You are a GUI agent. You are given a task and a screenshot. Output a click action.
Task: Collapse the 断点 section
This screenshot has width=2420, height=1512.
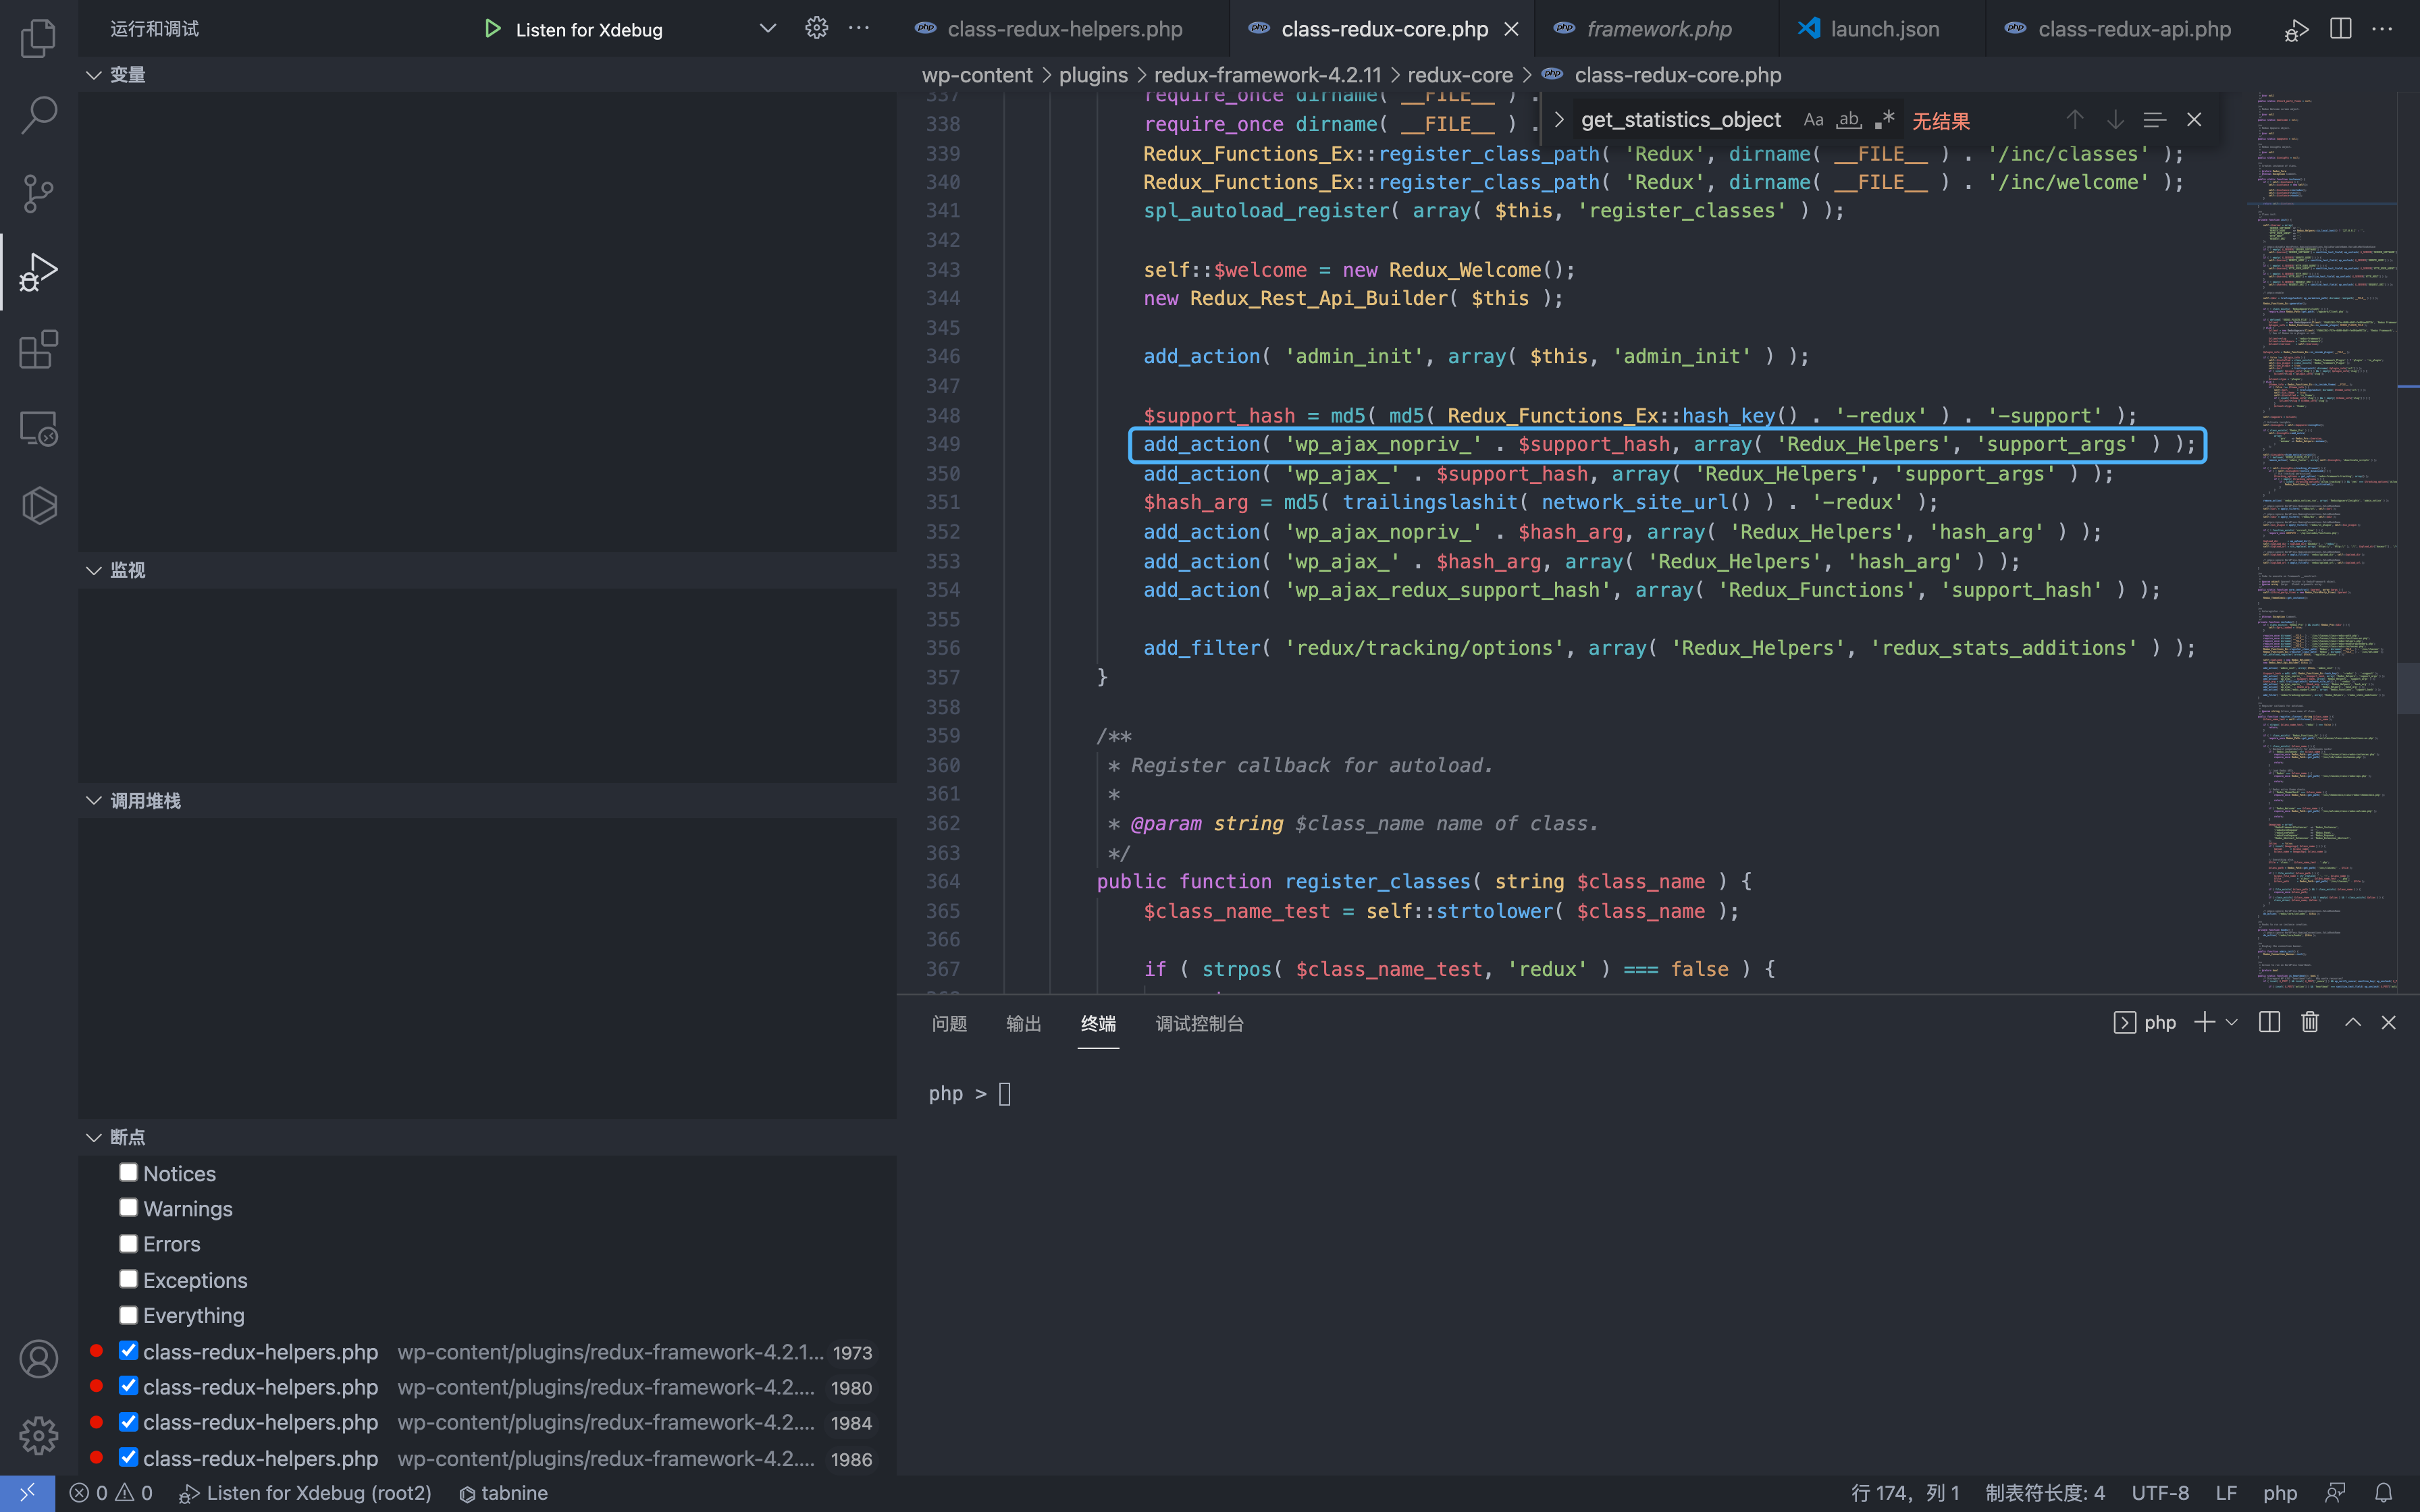coord(94,1137)
